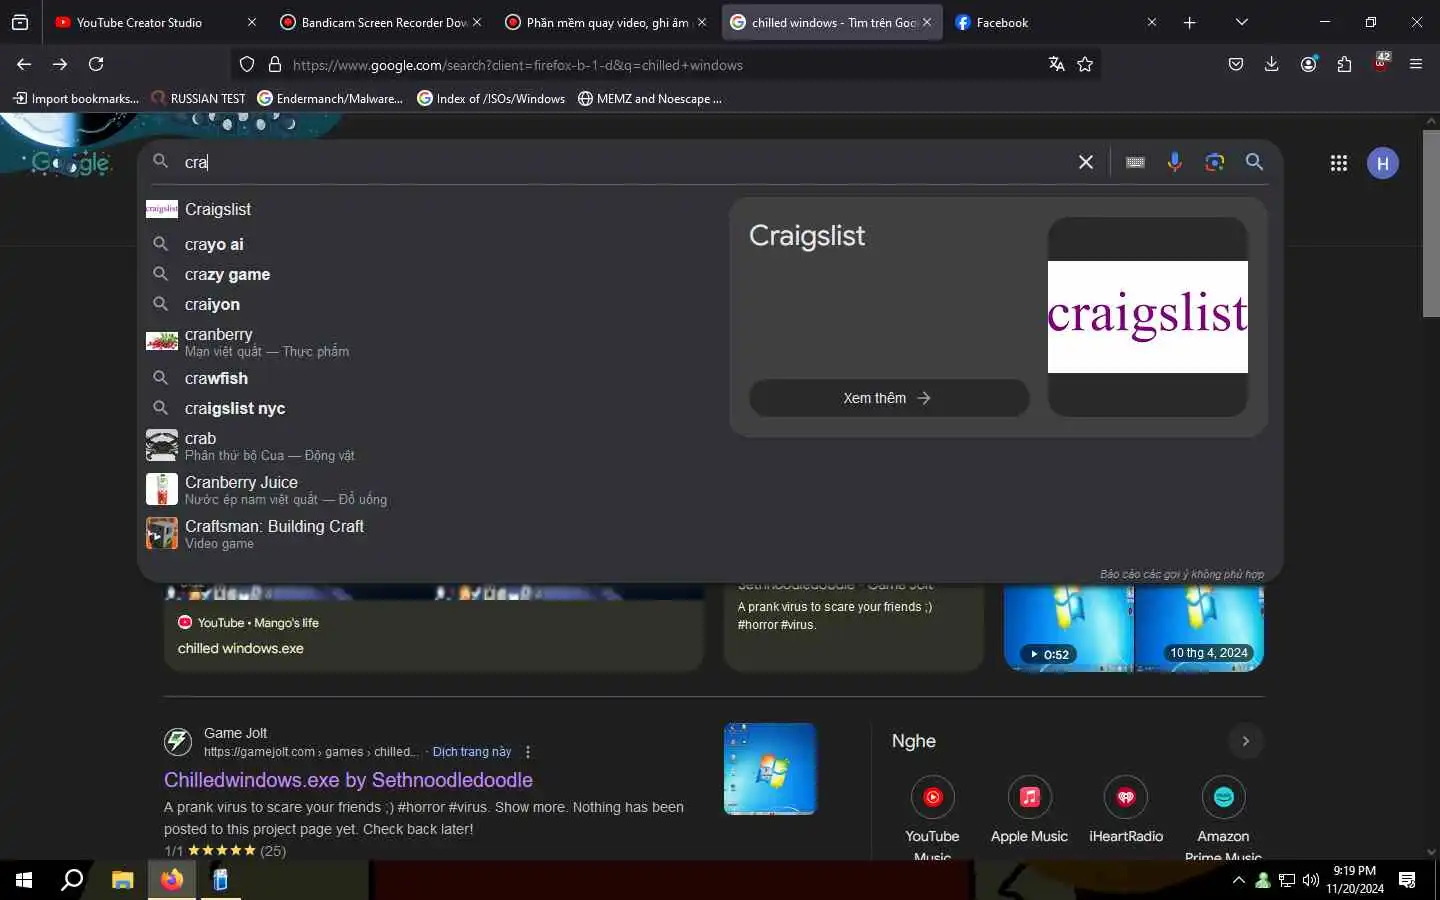Viewport: 1440px width, 900px height.
Task: Translate this page icon
Action: pos(1056,64)
